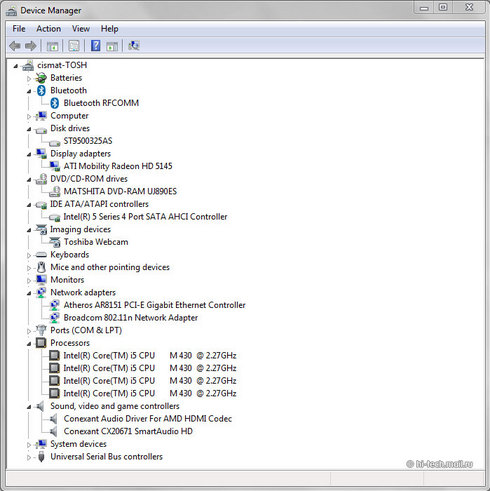The width and height of the screenshot is (490, 491).
Task: Select the last Intel Core i5 CPU entry
Action: tap(150, 394)
